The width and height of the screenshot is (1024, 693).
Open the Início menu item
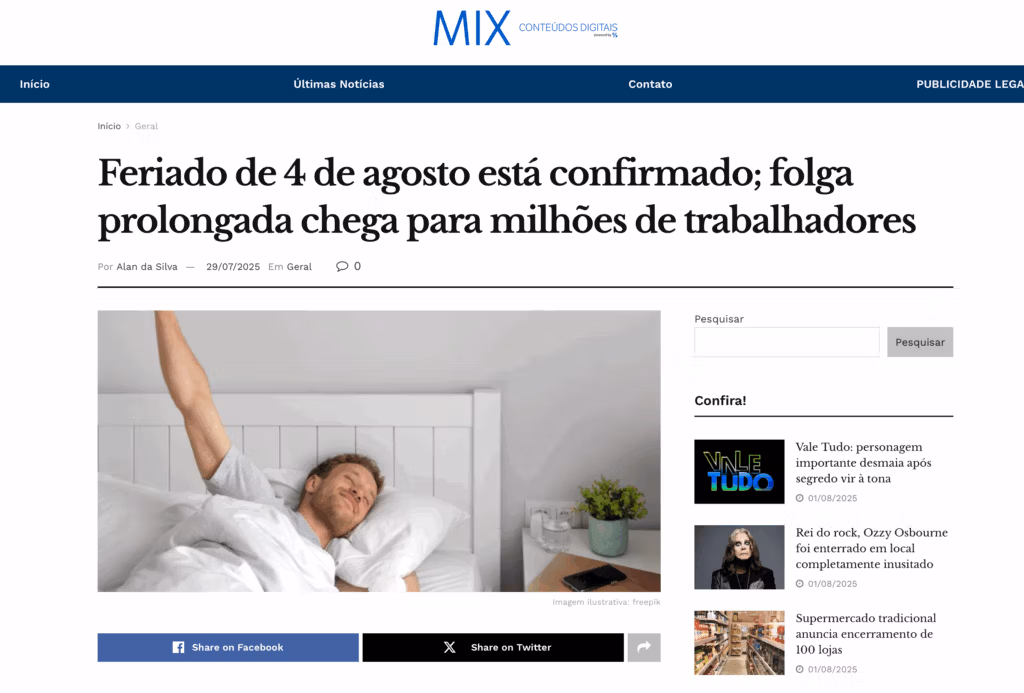(35, 84)
